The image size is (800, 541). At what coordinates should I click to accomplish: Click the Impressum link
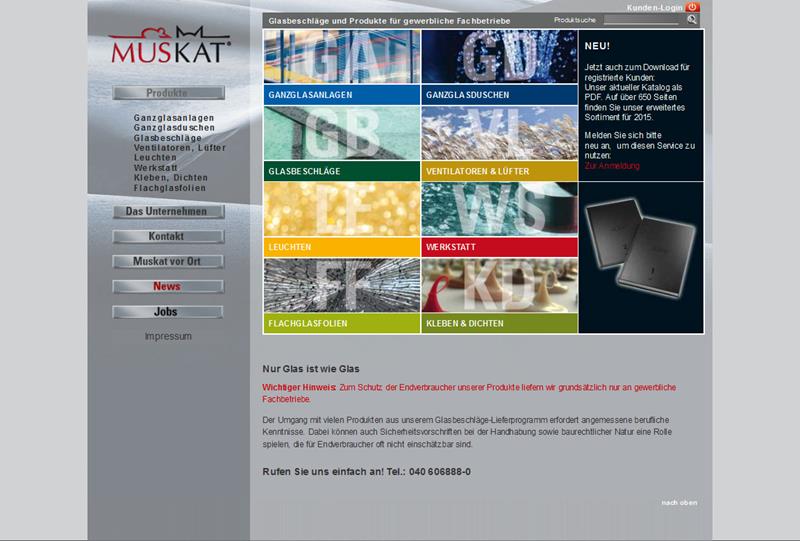[168, 337]
